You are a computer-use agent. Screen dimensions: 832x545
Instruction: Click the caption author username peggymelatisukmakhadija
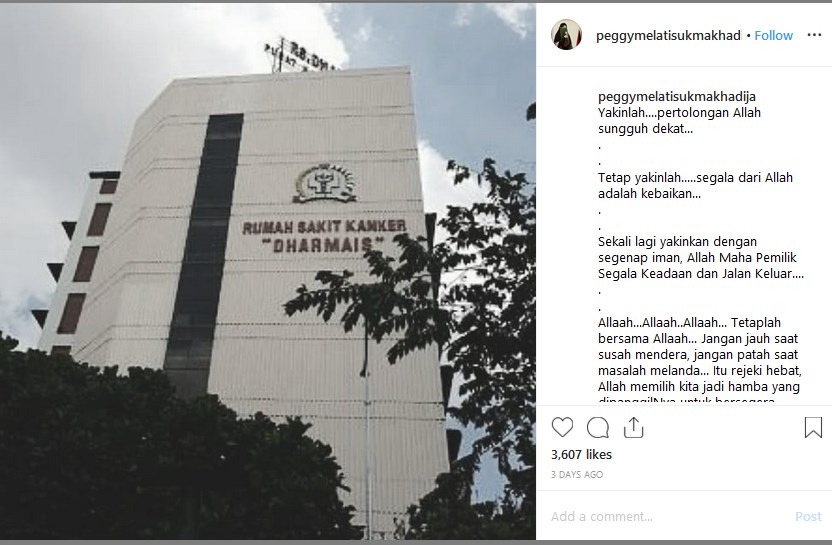[677, 97]
